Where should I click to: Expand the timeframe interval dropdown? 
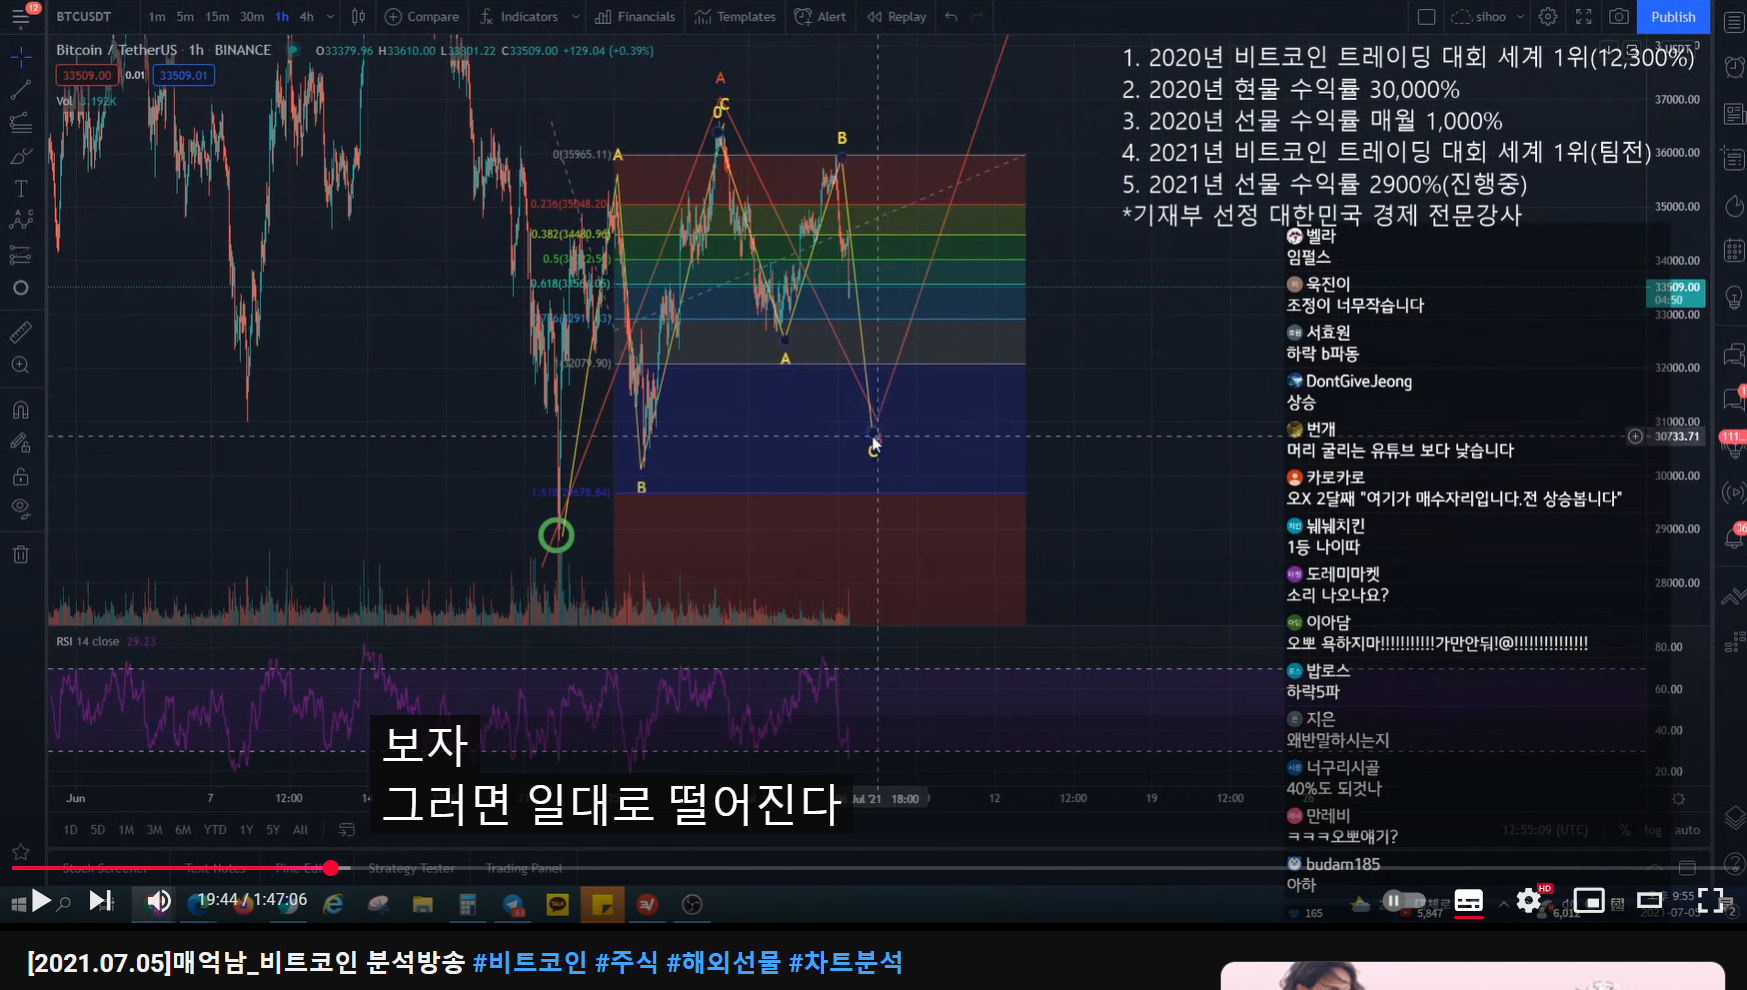click(x=330, y=16)
